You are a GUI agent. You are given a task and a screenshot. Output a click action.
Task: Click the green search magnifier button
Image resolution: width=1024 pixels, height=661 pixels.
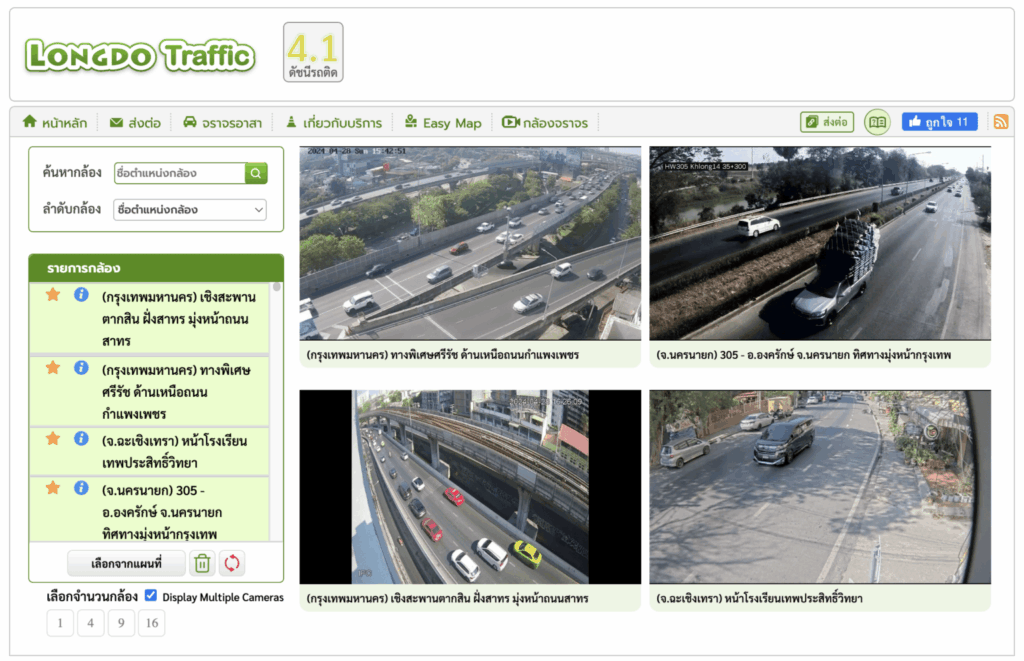256,173
